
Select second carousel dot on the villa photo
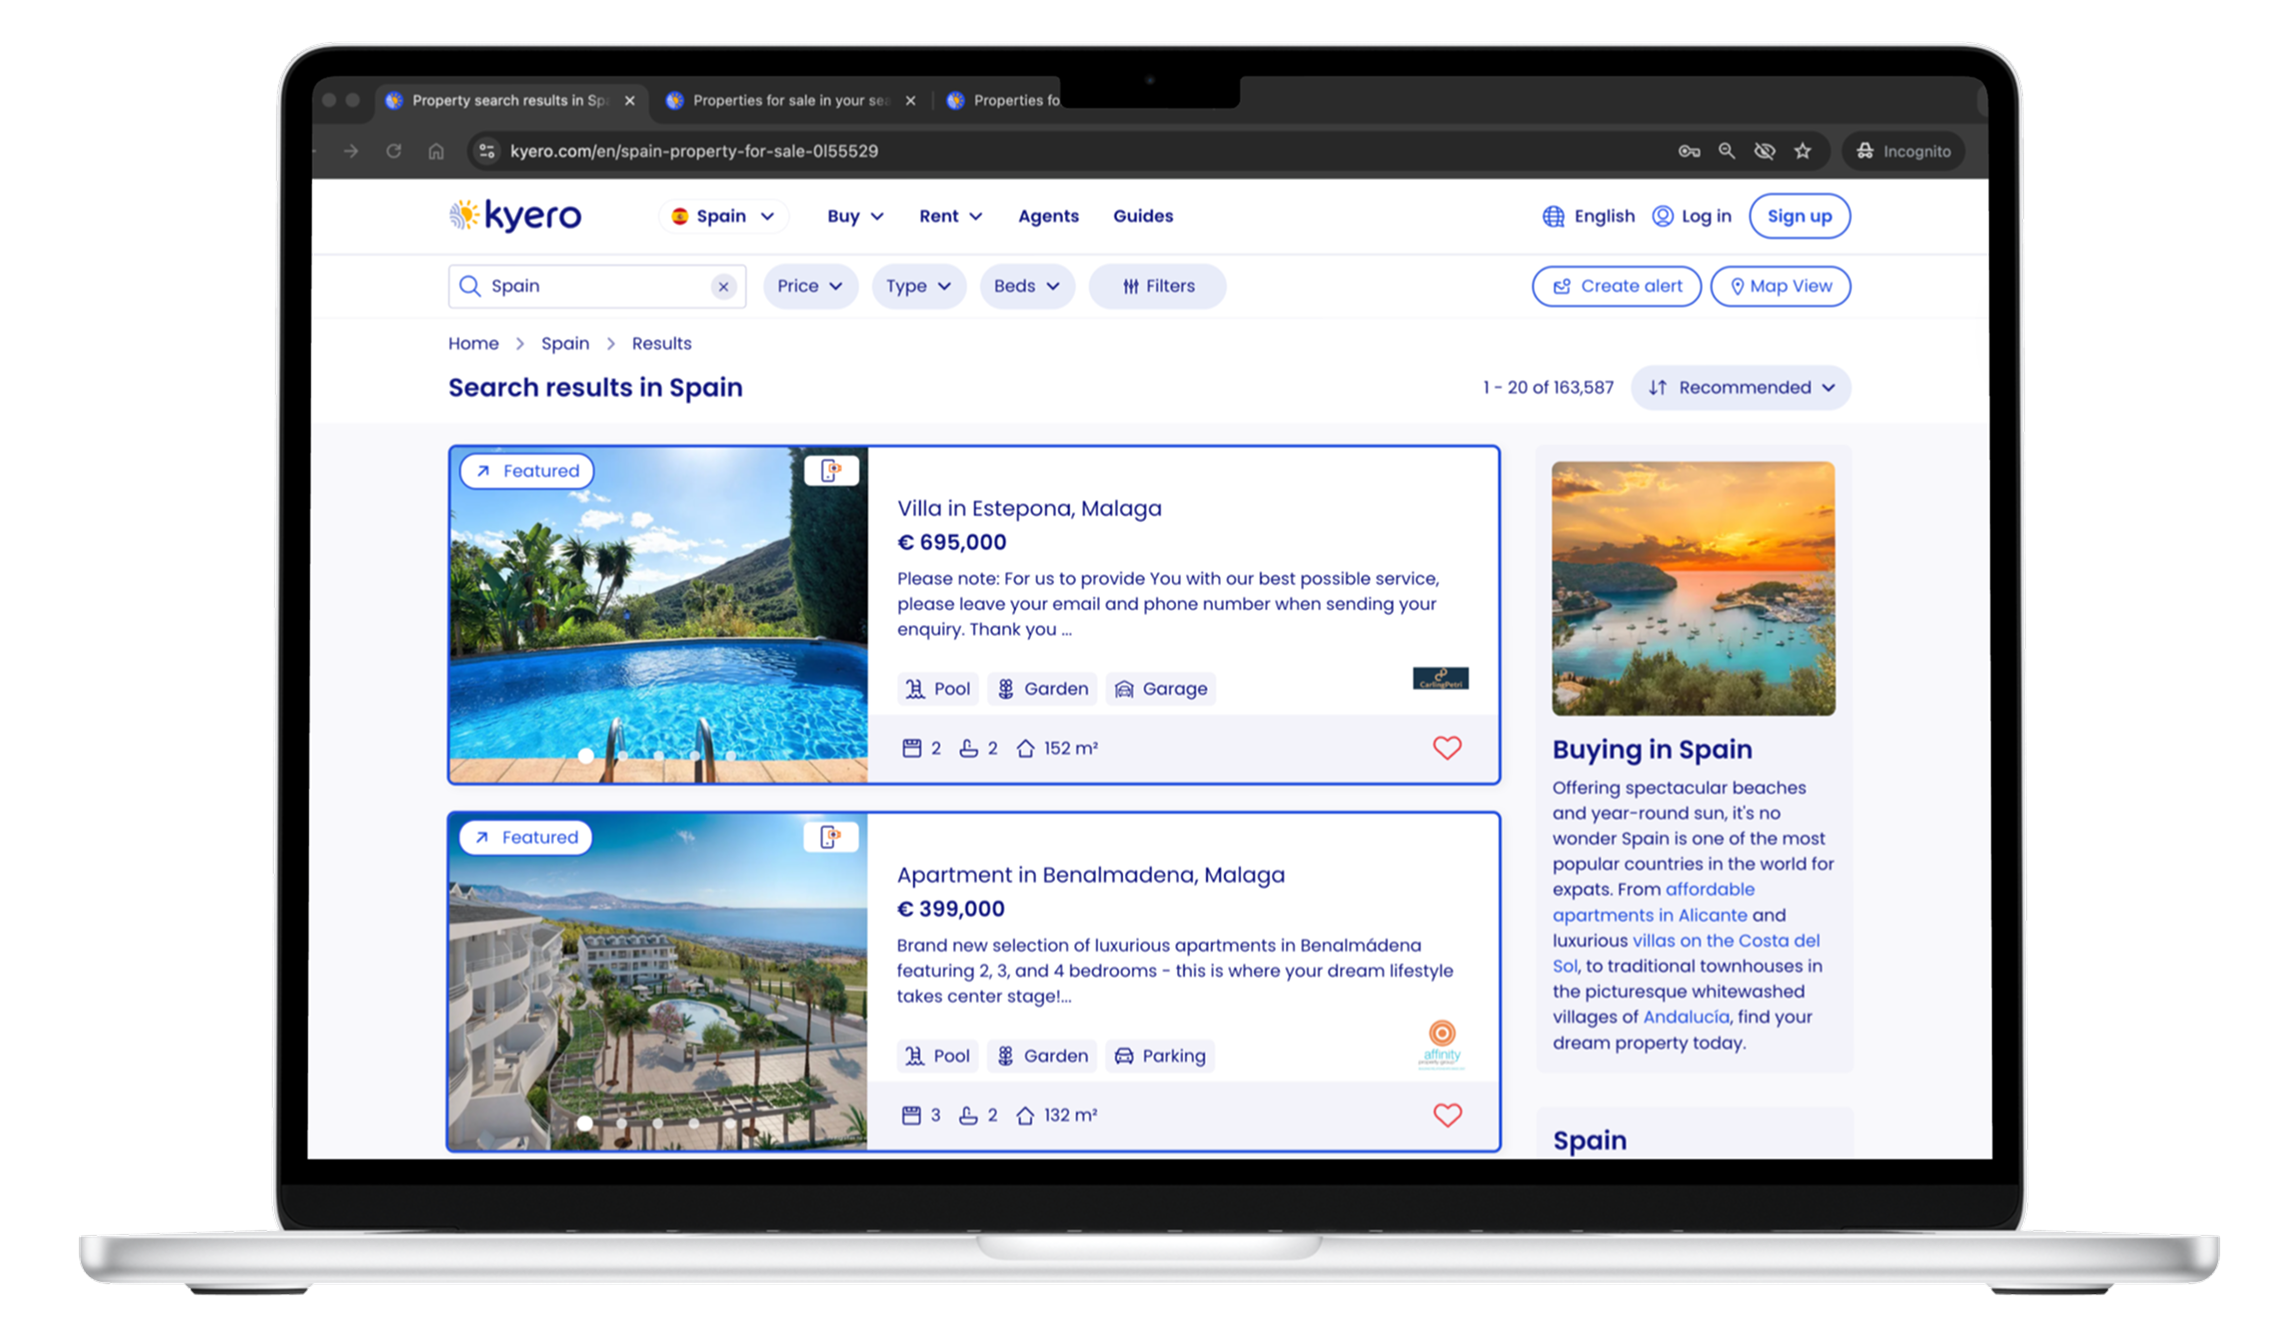pyautogui.click(x=623, y=756)
